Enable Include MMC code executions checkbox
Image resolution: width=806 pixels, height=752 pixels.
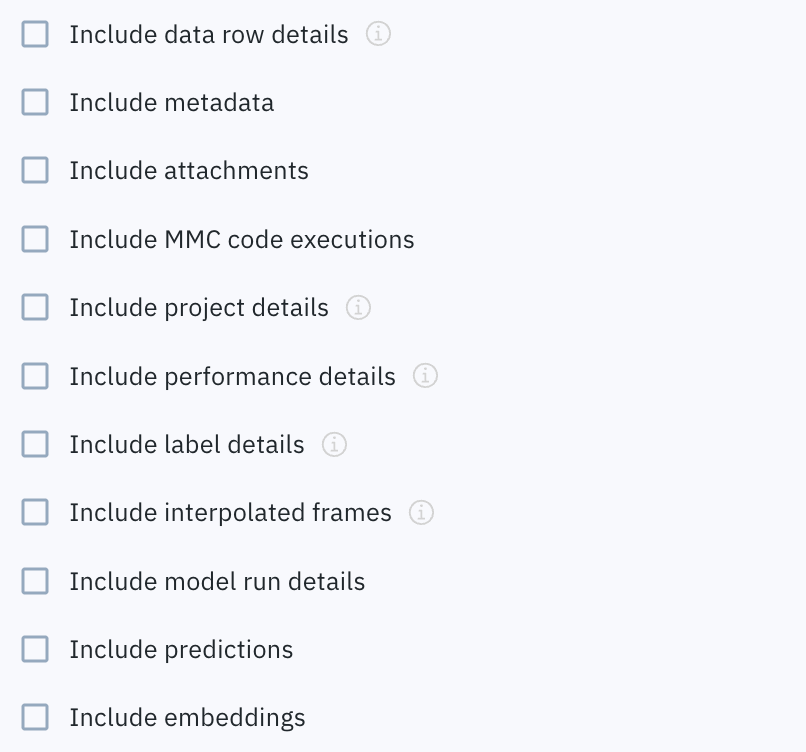pos(35,239)
